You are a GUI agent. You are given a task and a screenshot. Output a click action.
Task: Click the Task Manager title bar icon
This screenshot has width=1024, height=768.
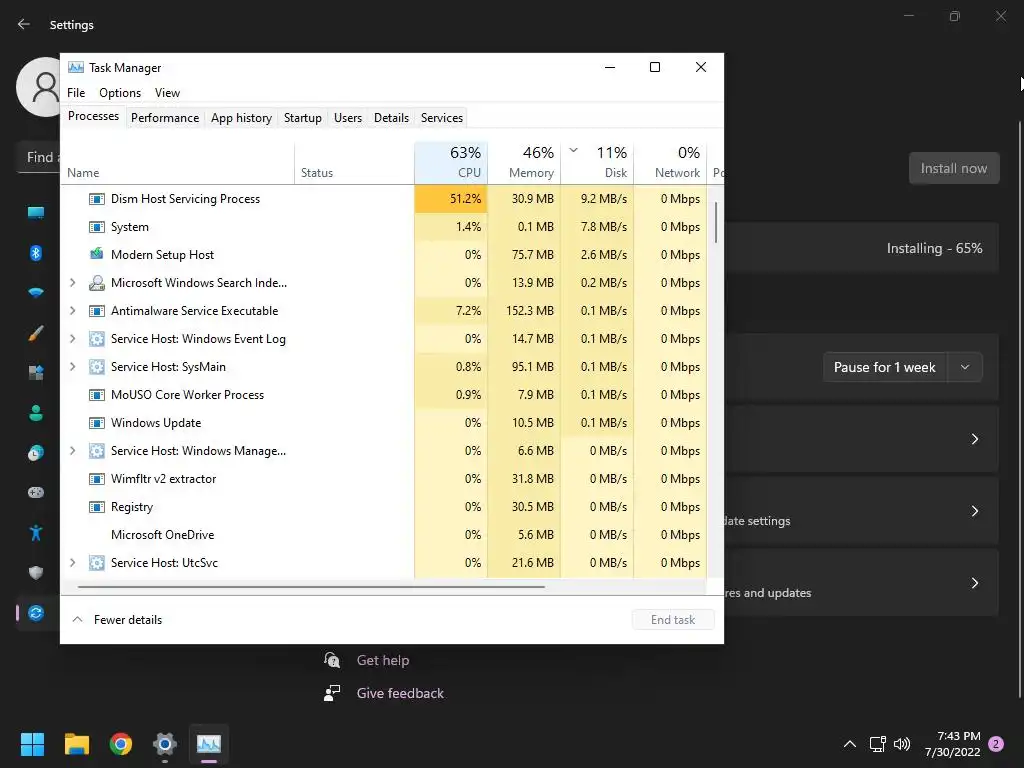click(76, 67)
